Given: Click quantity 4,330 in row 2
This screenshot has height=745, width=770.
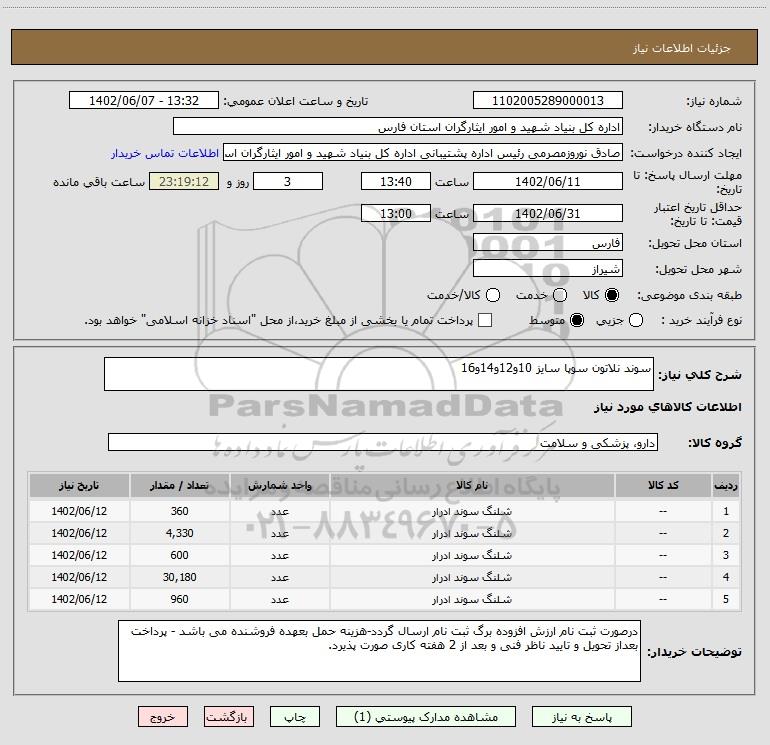Looking at the screenshot, I should click(x=179, y=533).
